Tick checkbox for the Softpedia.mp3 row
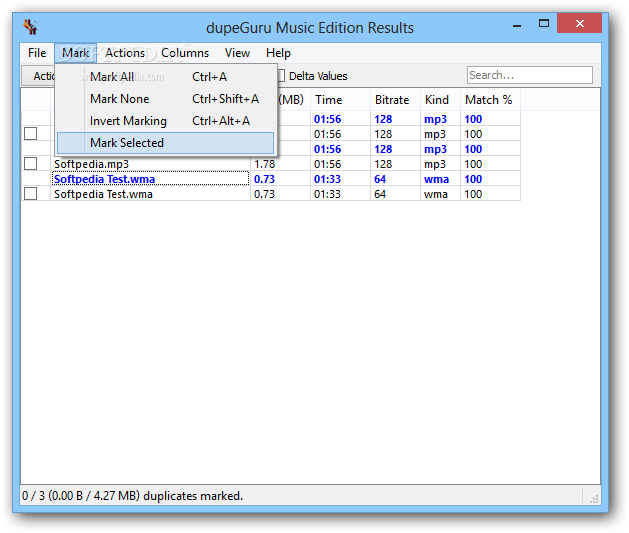629x533 pixels. point(30,164)
